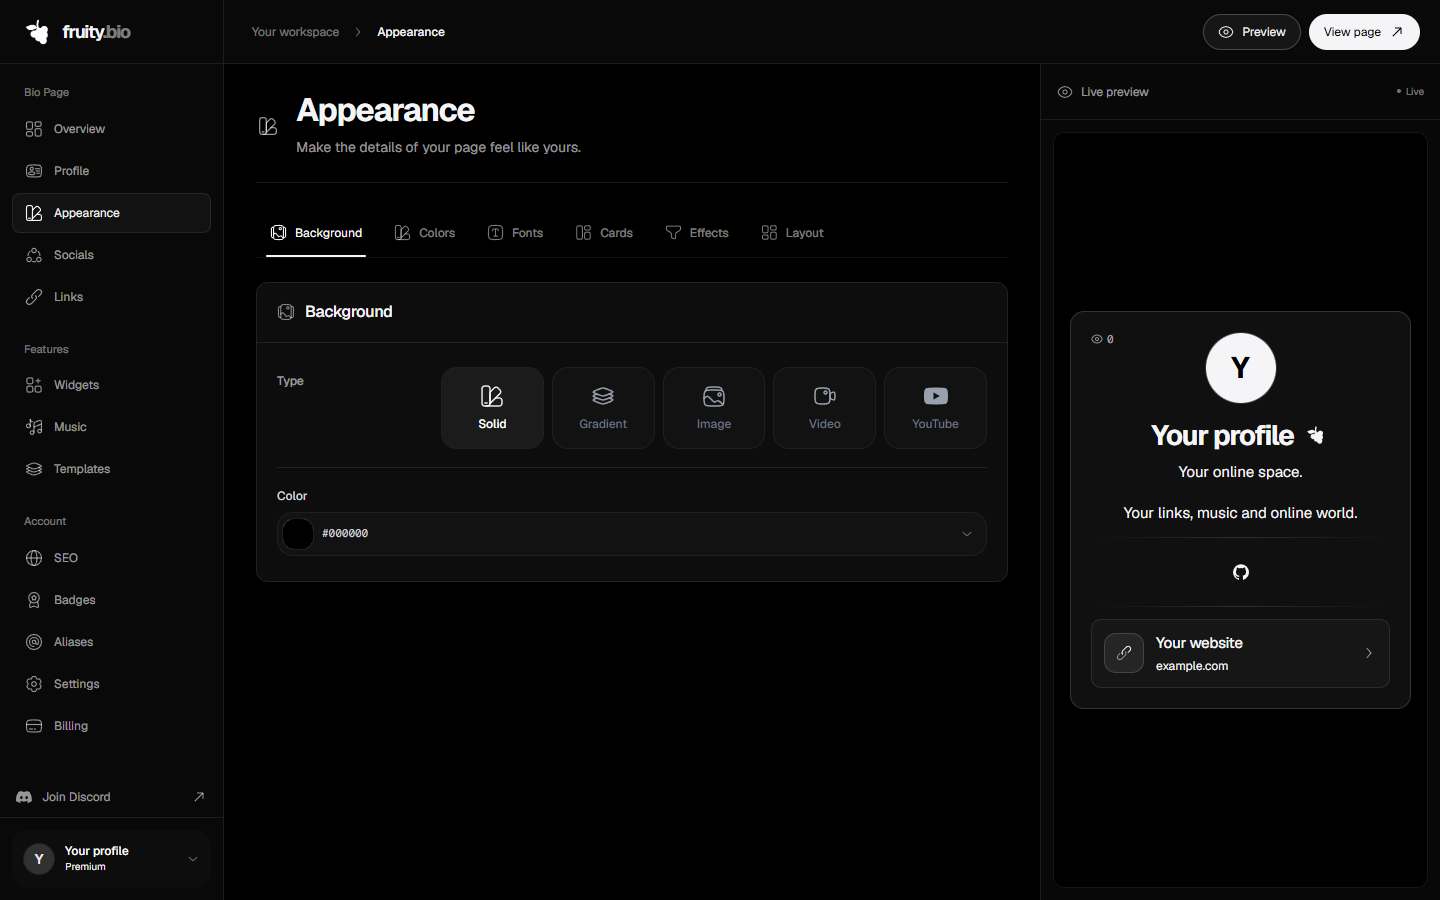Viewport: 1440px width, 900px height.
Task: Open Overview in the sidebar
Action: point(111,129)
